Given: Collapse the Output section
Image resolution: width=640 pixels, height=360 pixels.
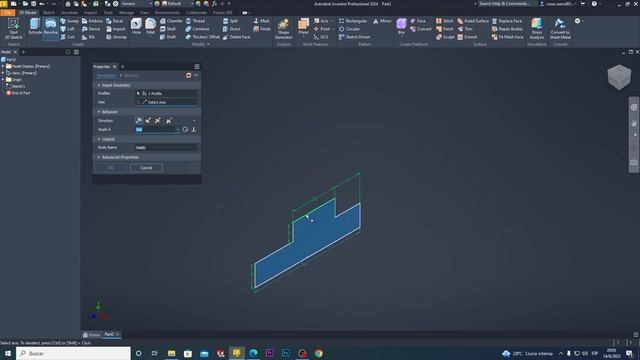Looking at the screenshot, I should click(99, 139).
